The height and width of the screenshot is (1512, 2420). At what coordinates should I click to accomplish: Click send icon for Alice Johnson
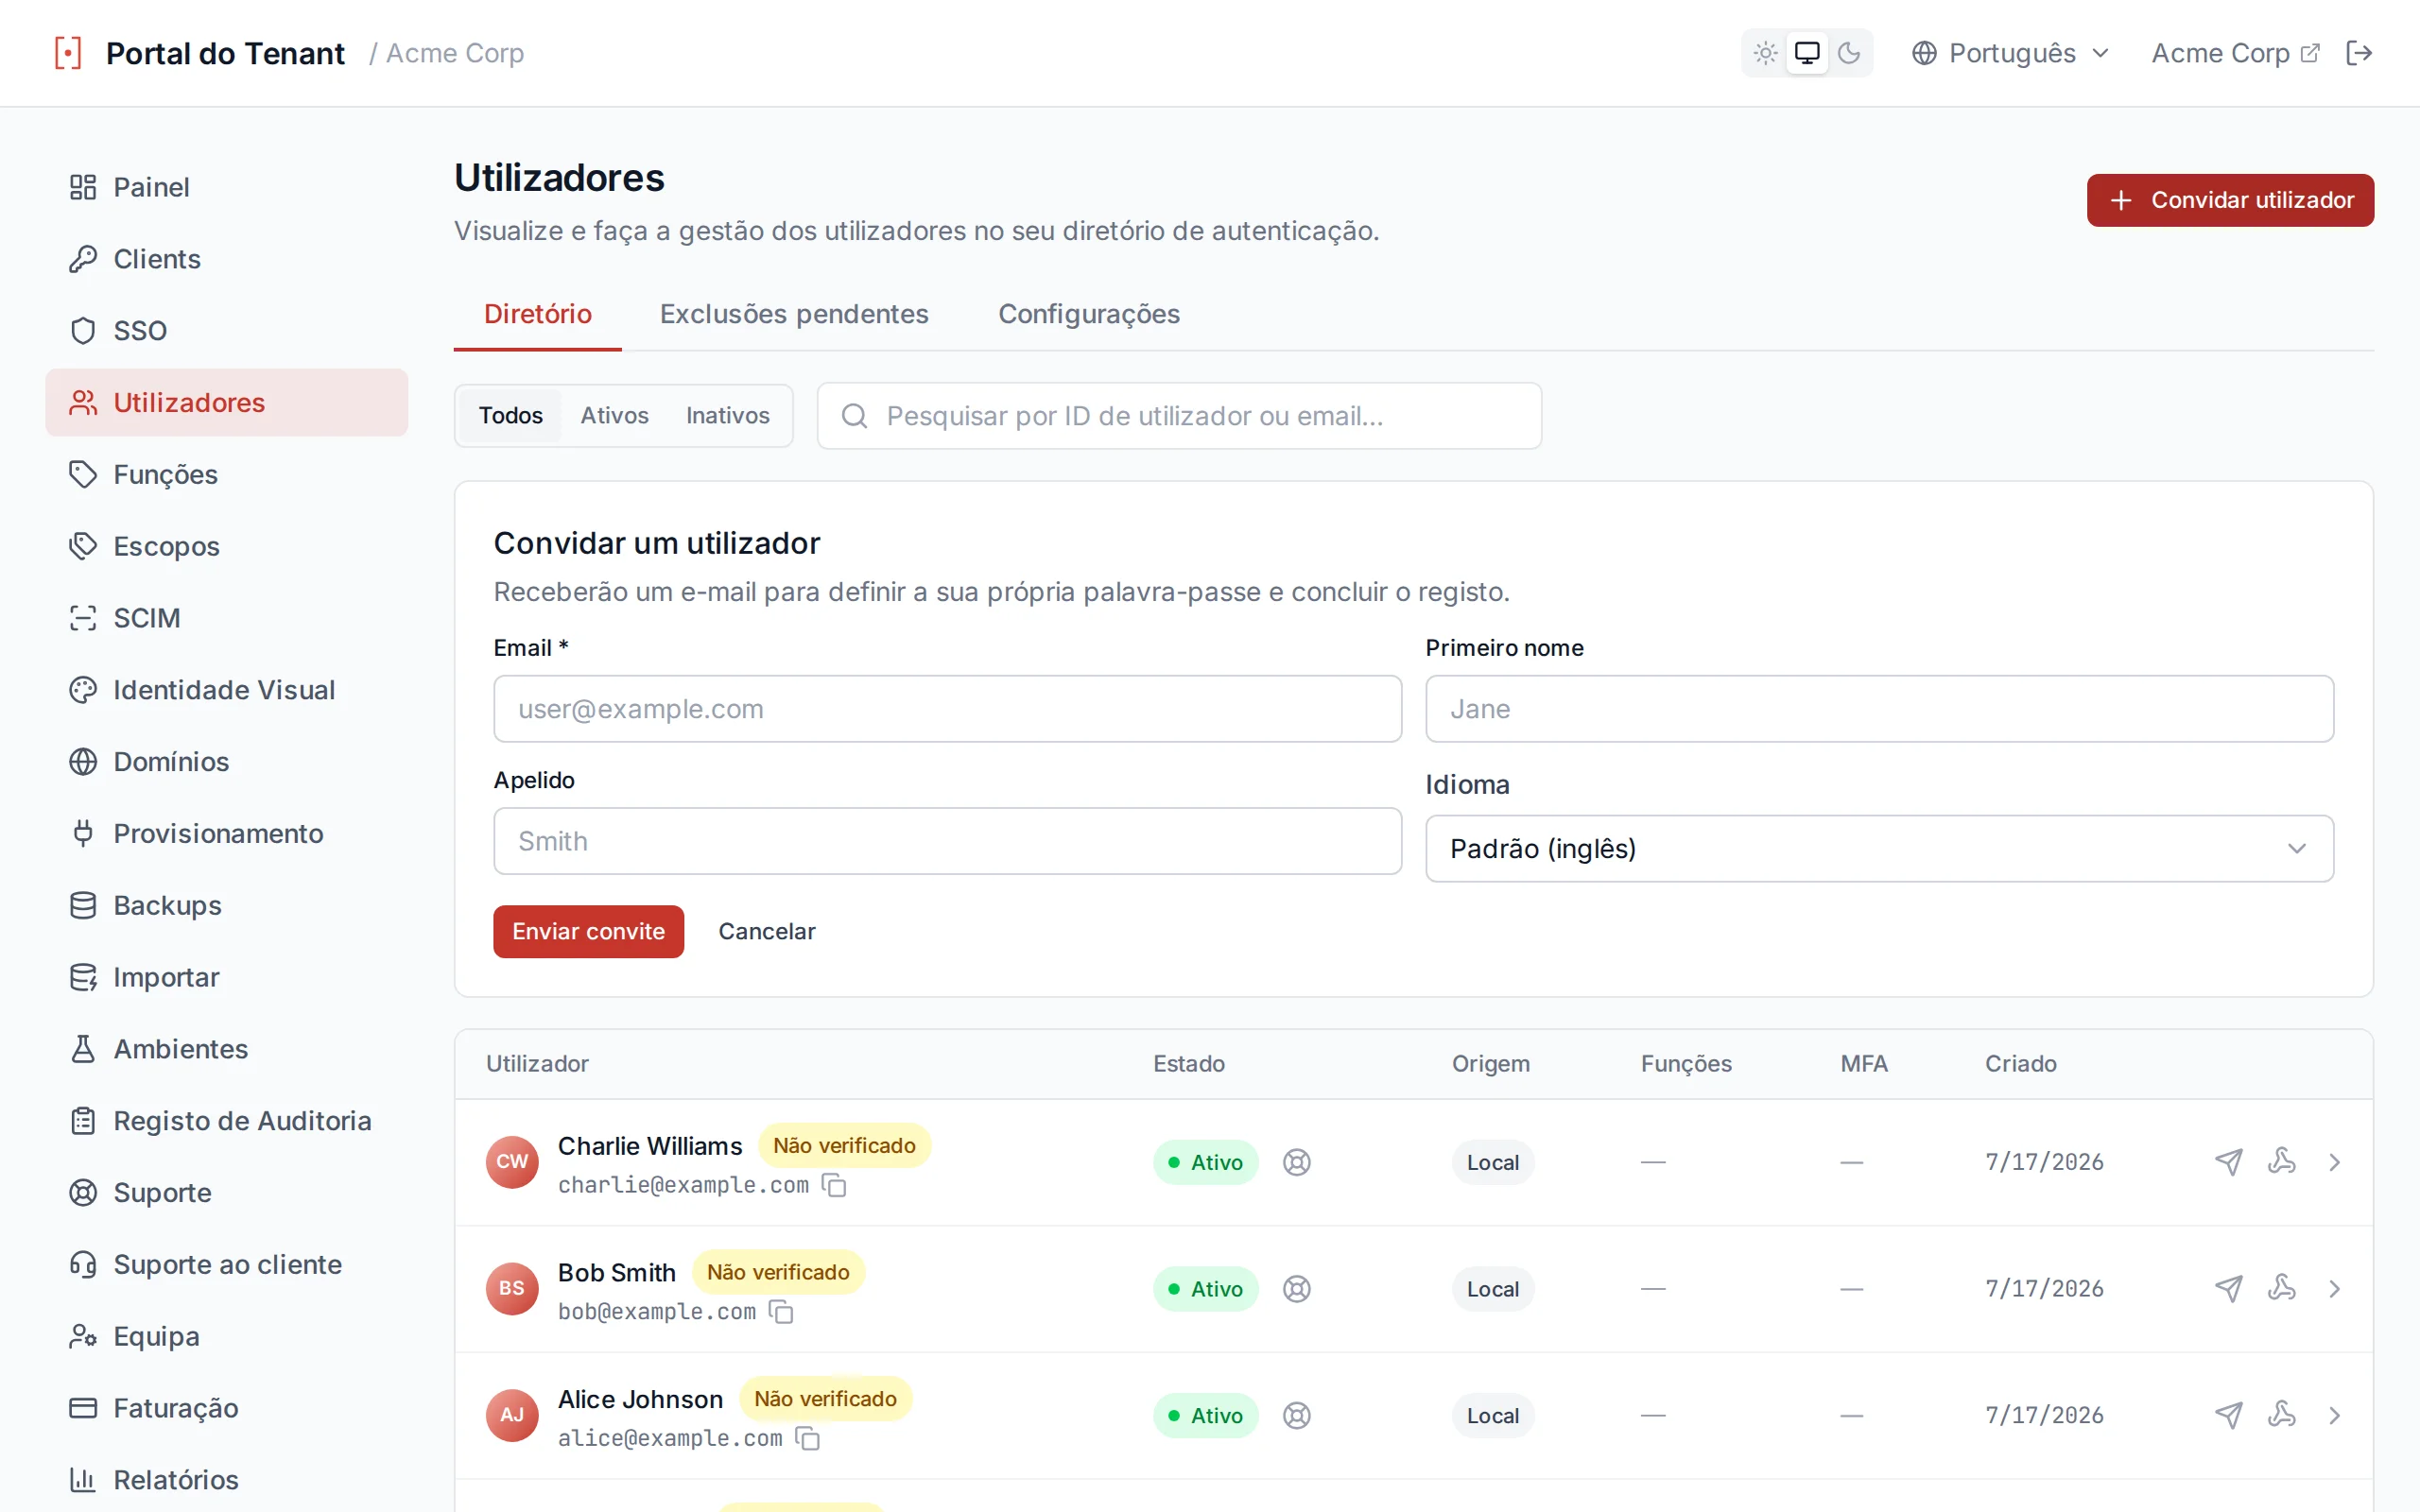tap(2228, 1415)
